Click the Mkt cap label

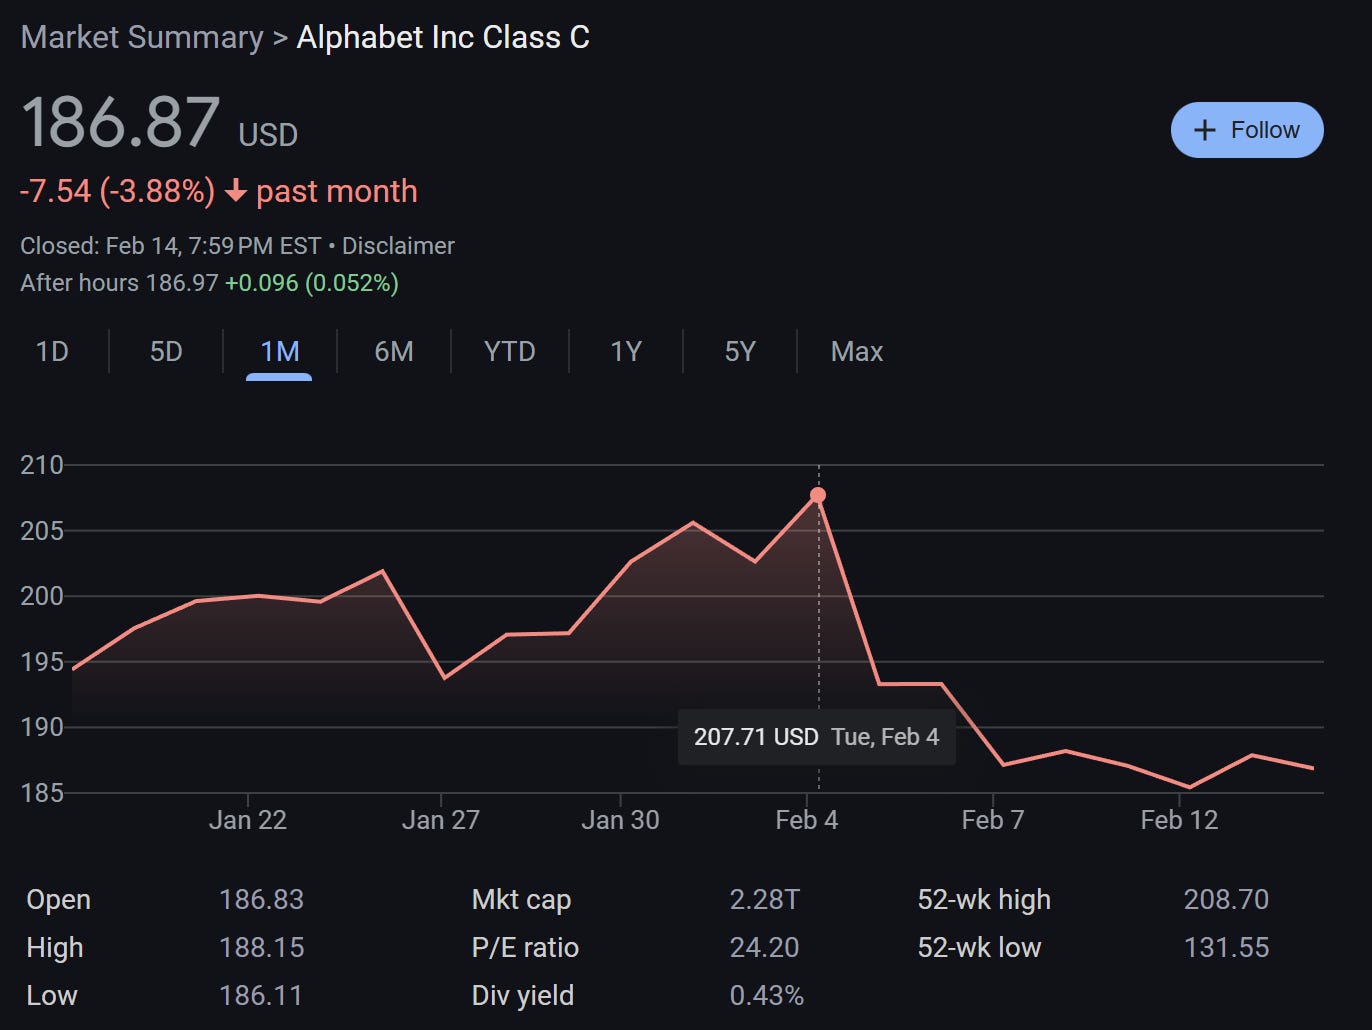point(521,900)
